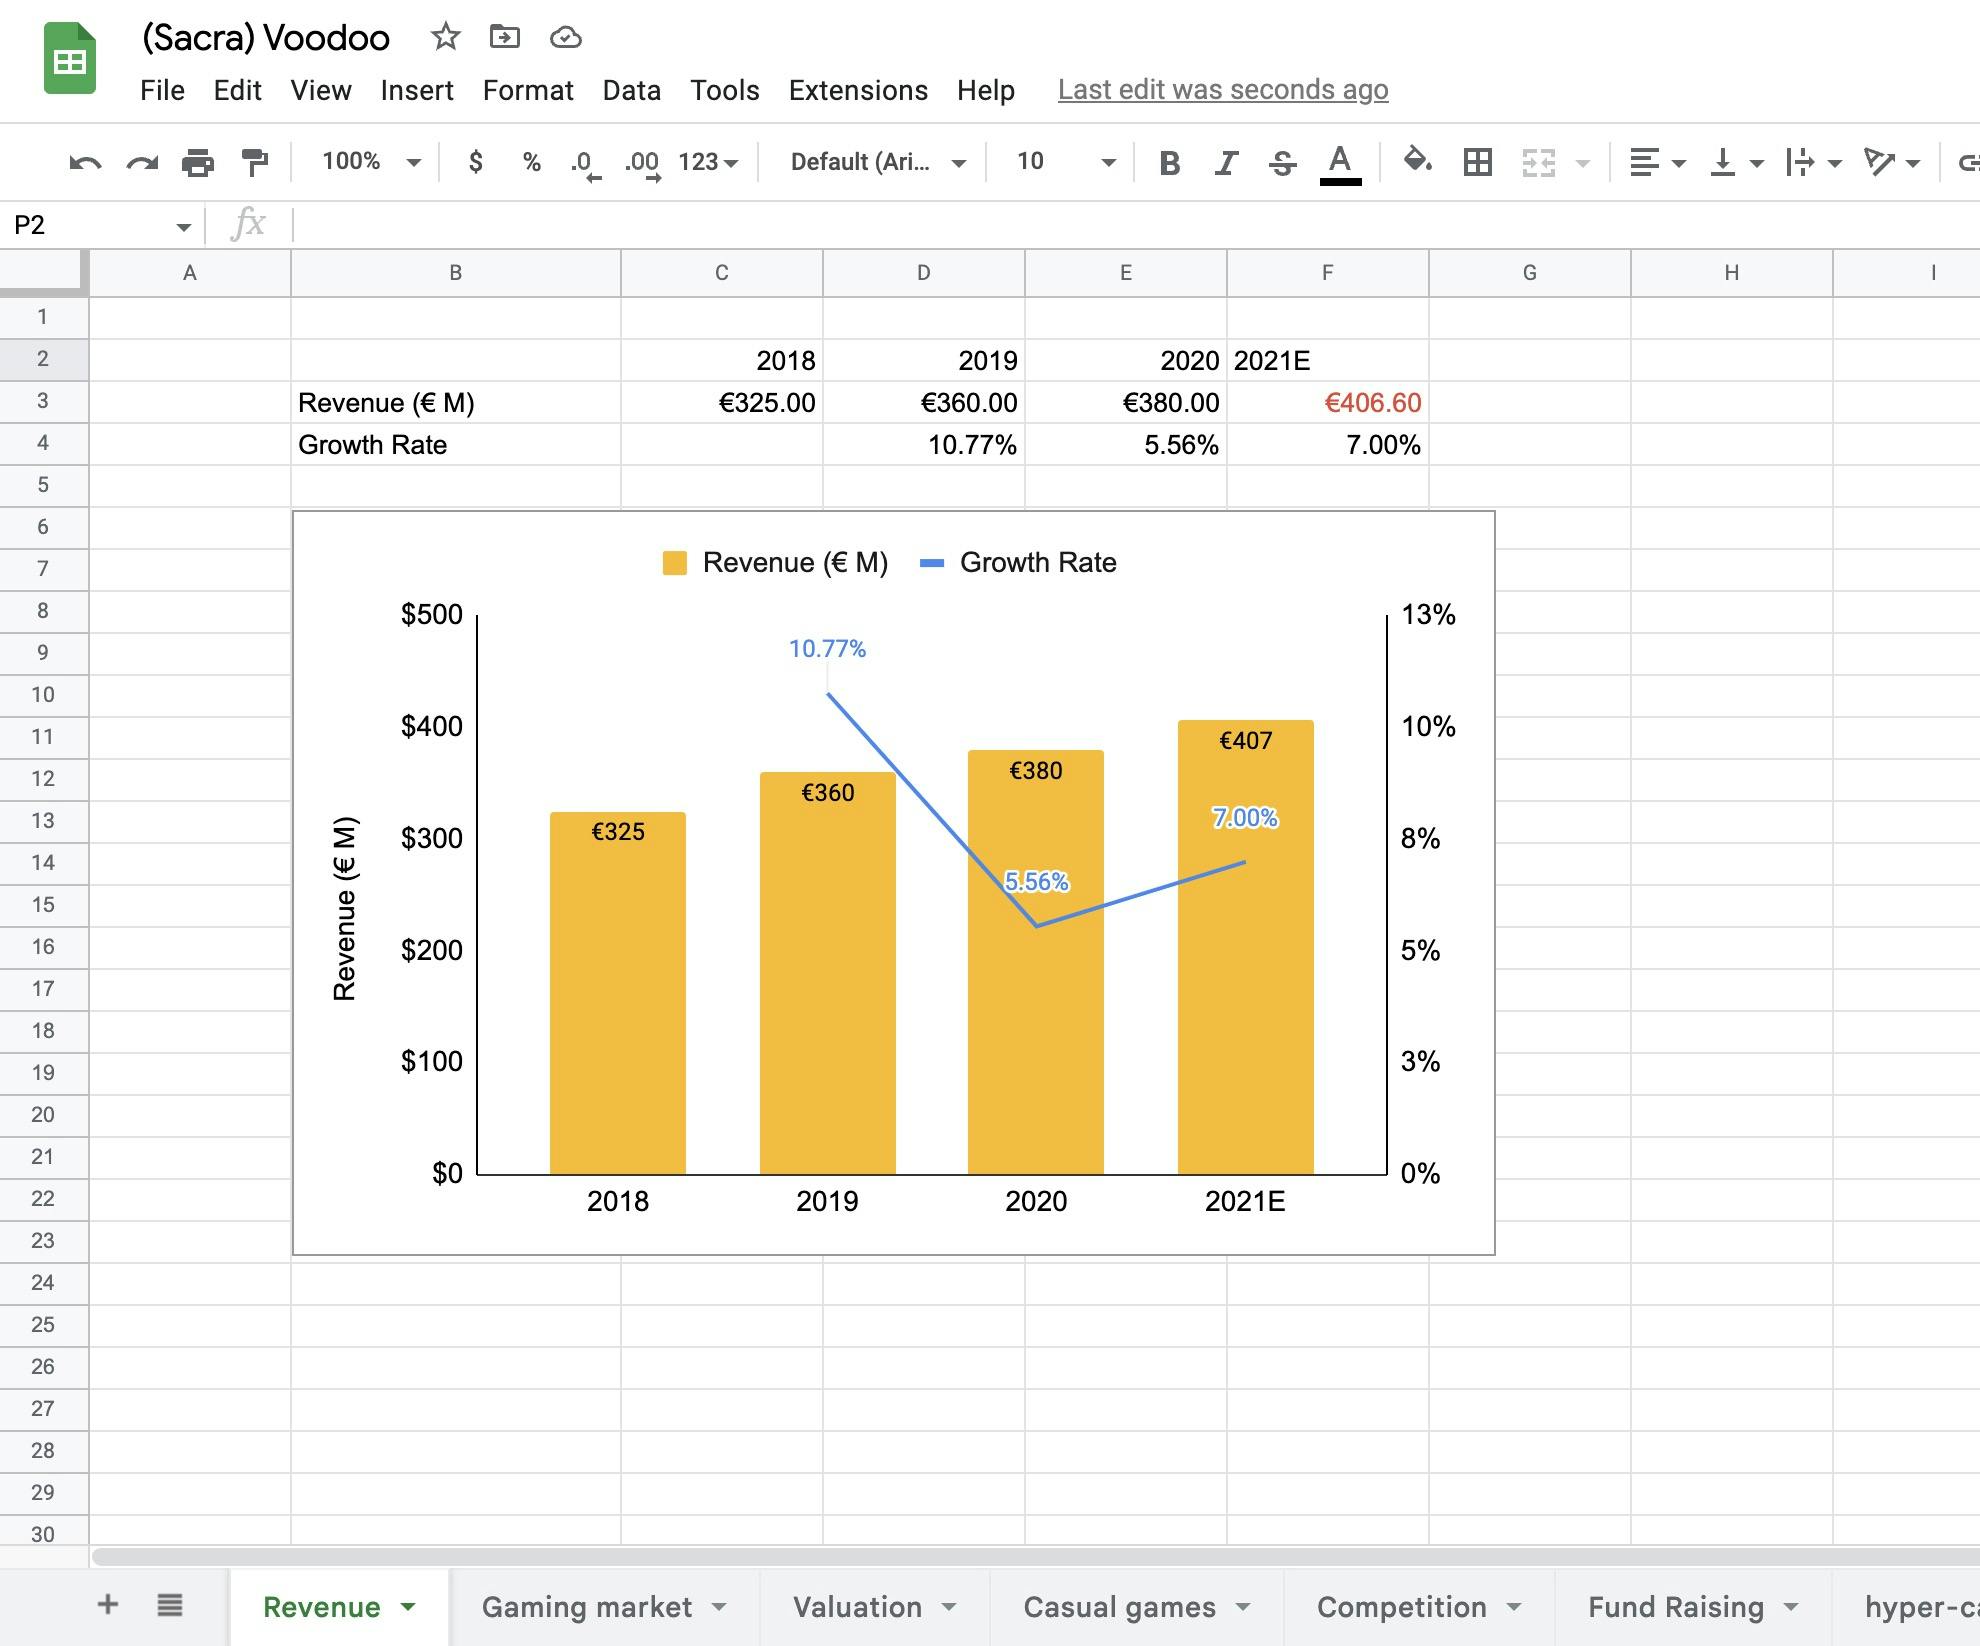
Task: Click into the formula bar
Action: (1136, 224)
